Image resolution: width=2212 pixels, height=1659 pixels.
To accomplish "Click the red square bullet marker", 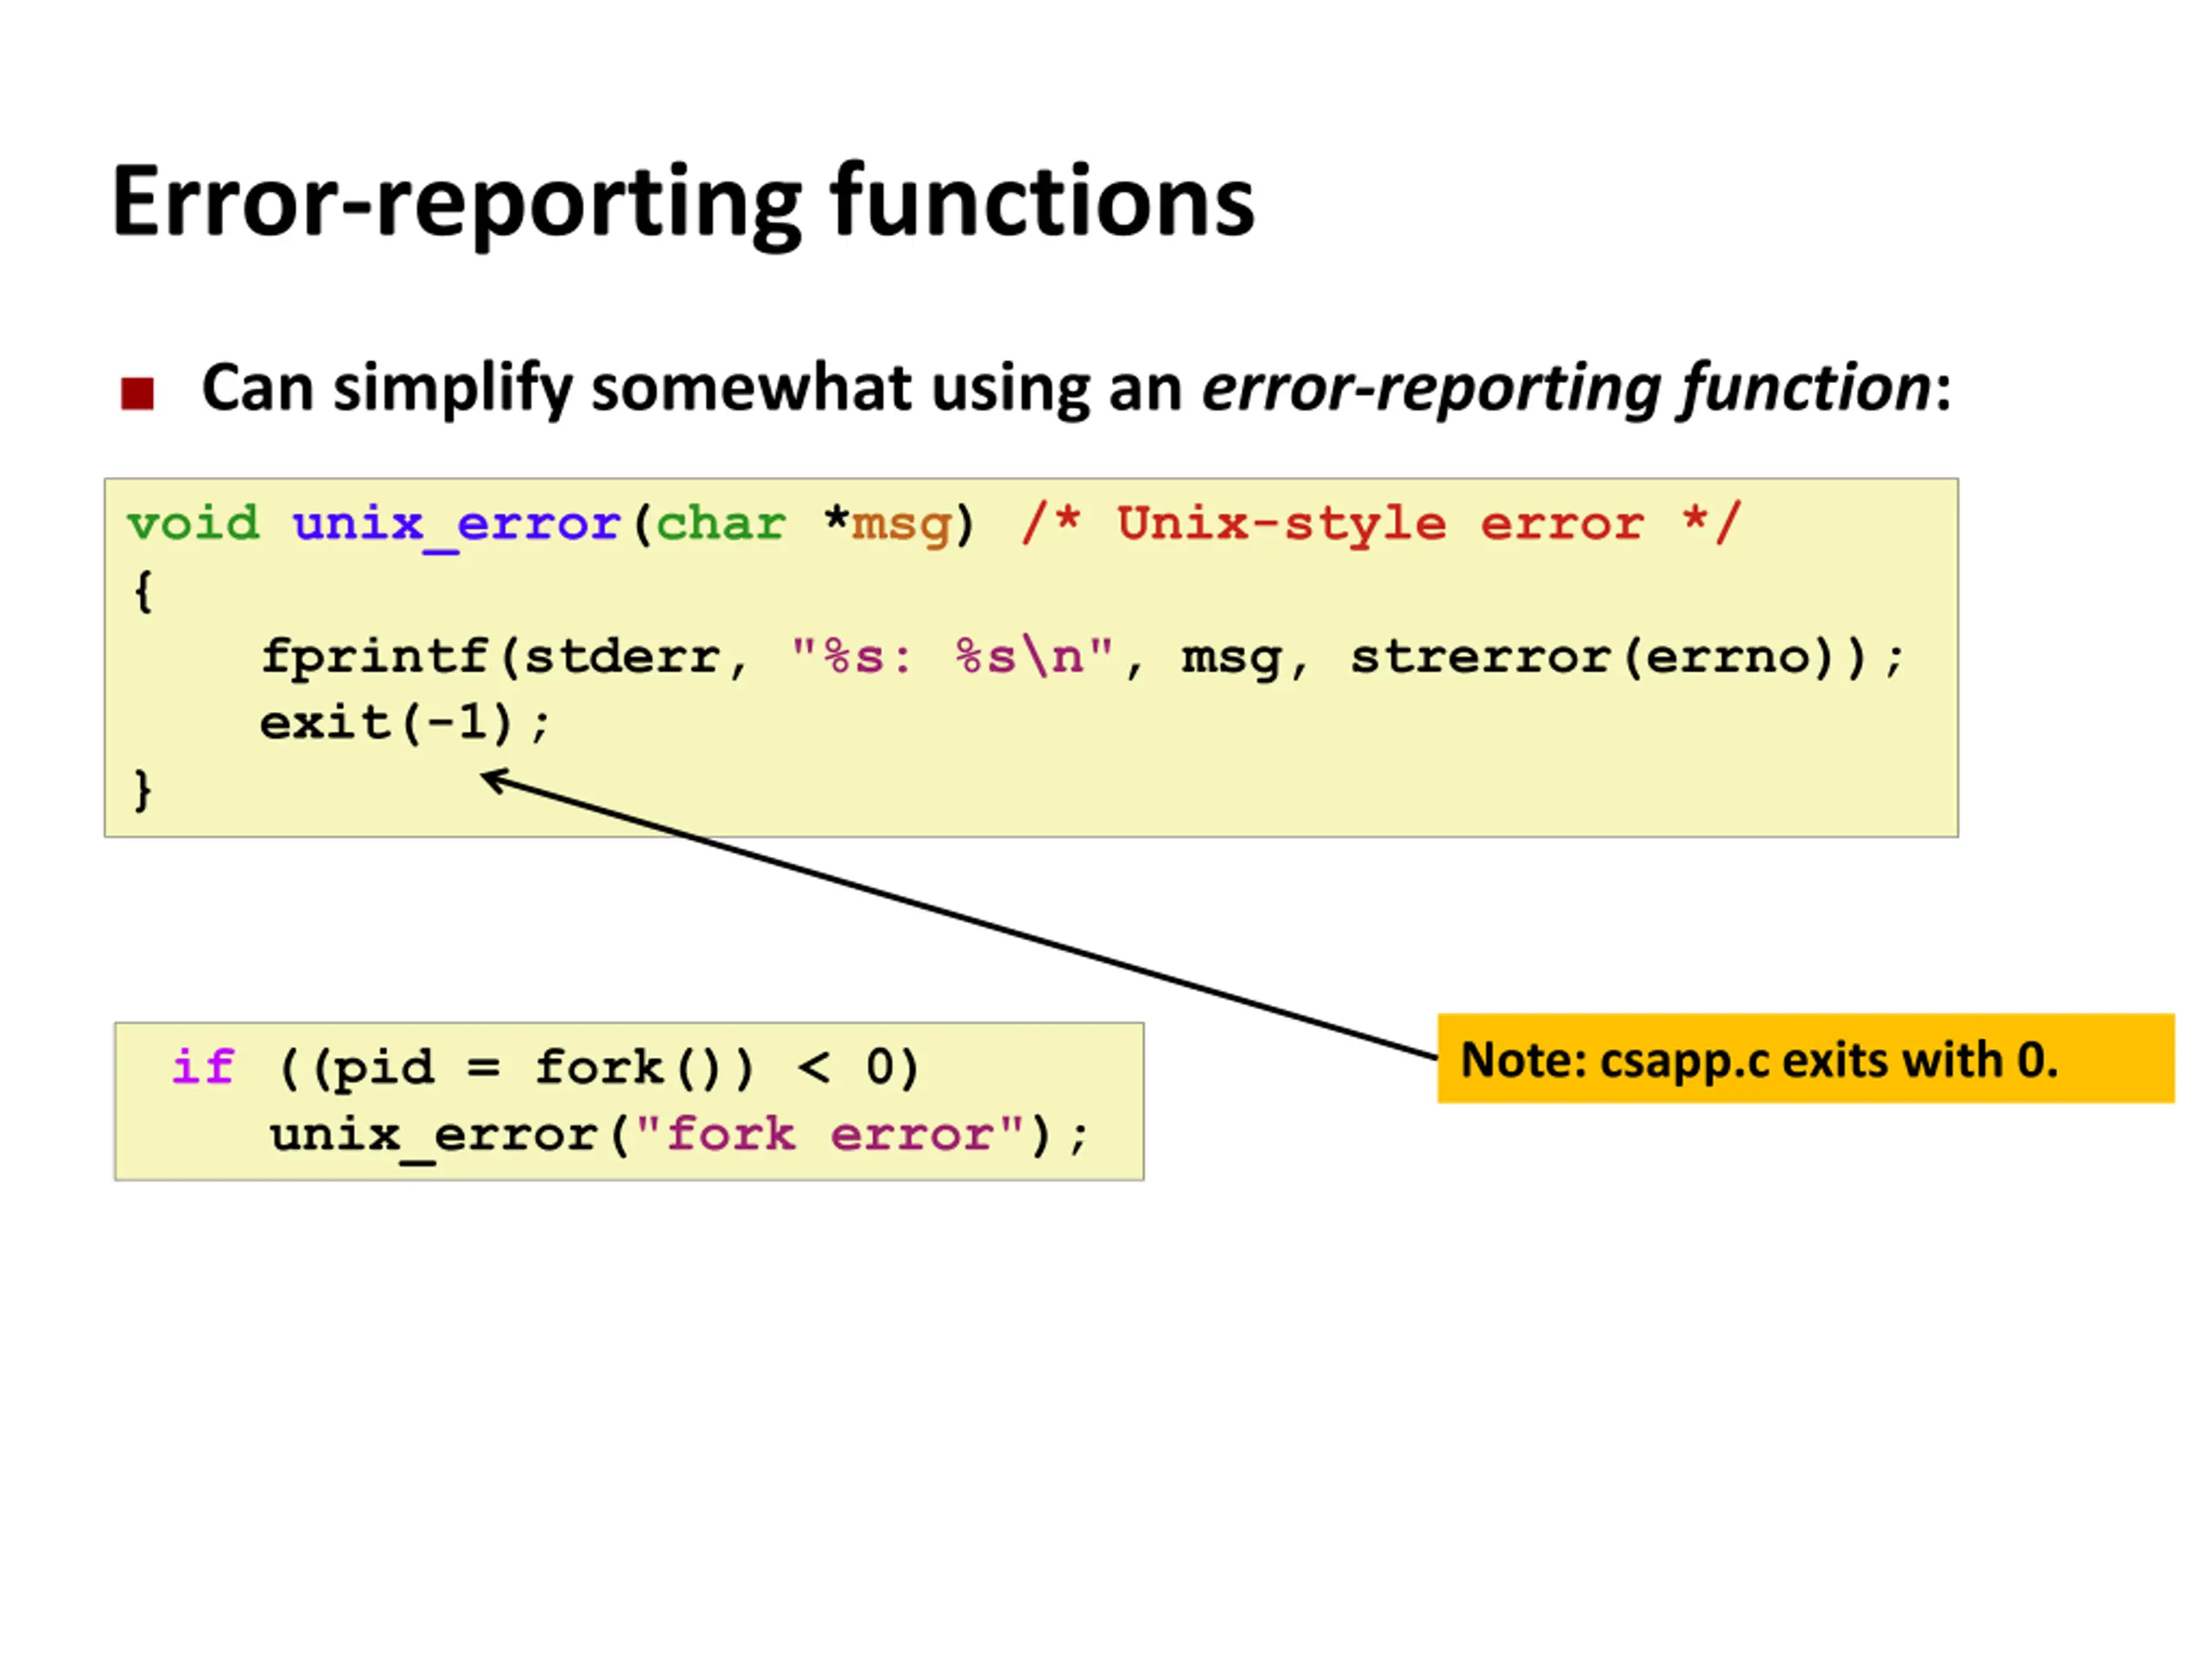I will (137, 393).
